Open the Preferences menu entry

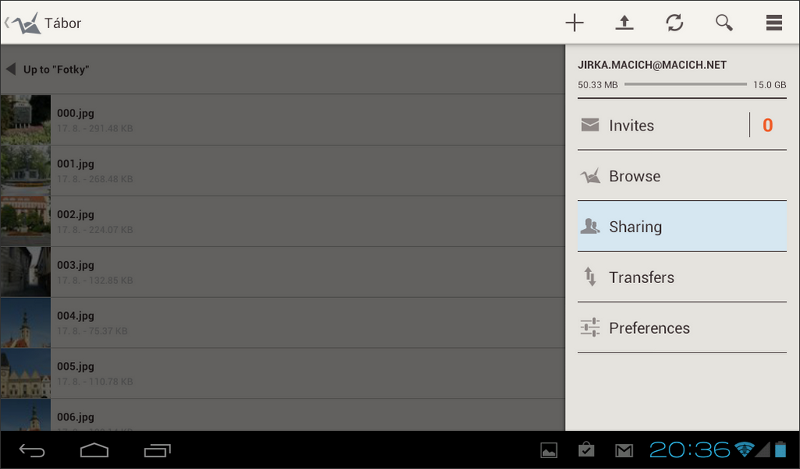pyautogui.click(x=682, y=327)
